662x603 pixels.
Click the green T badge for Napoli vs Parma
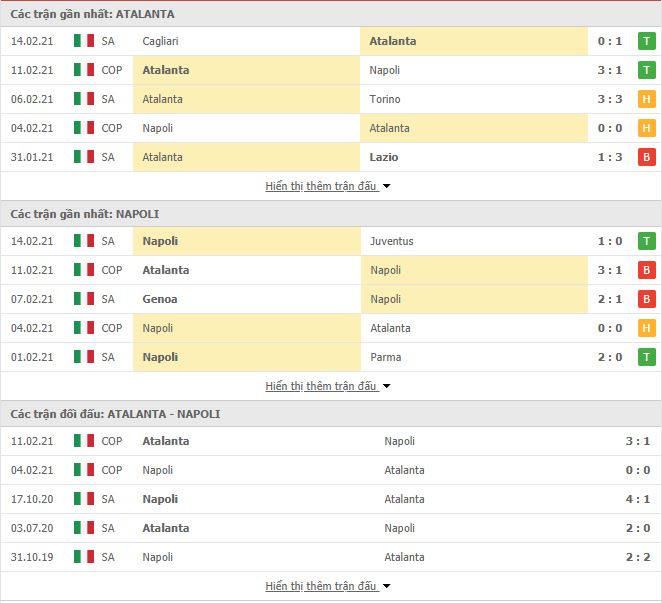pyautogui.click(x=646, y=357)
